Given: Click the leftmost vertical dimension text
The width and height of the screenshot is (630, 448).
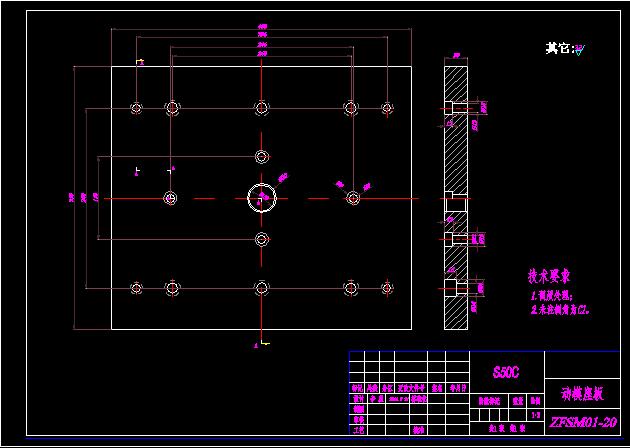Looking at the screenshot, I should (x=72, y=197).
